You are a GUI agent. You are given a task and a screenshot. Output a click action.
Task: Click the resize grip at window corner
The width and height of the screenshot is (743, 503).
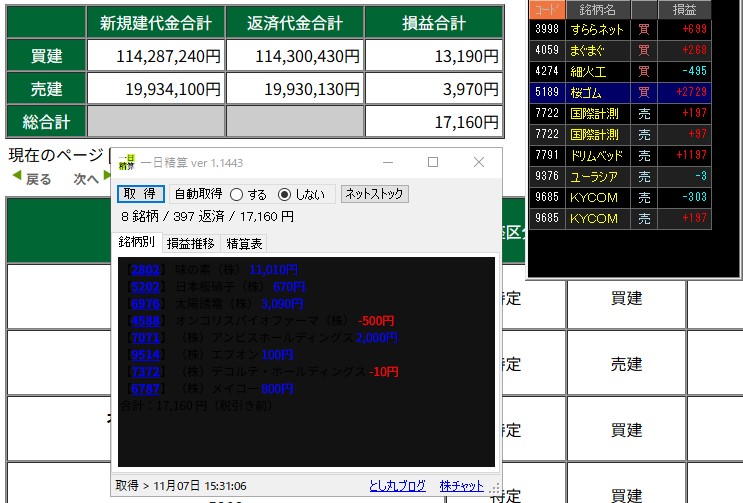click(x=495, y=490)
